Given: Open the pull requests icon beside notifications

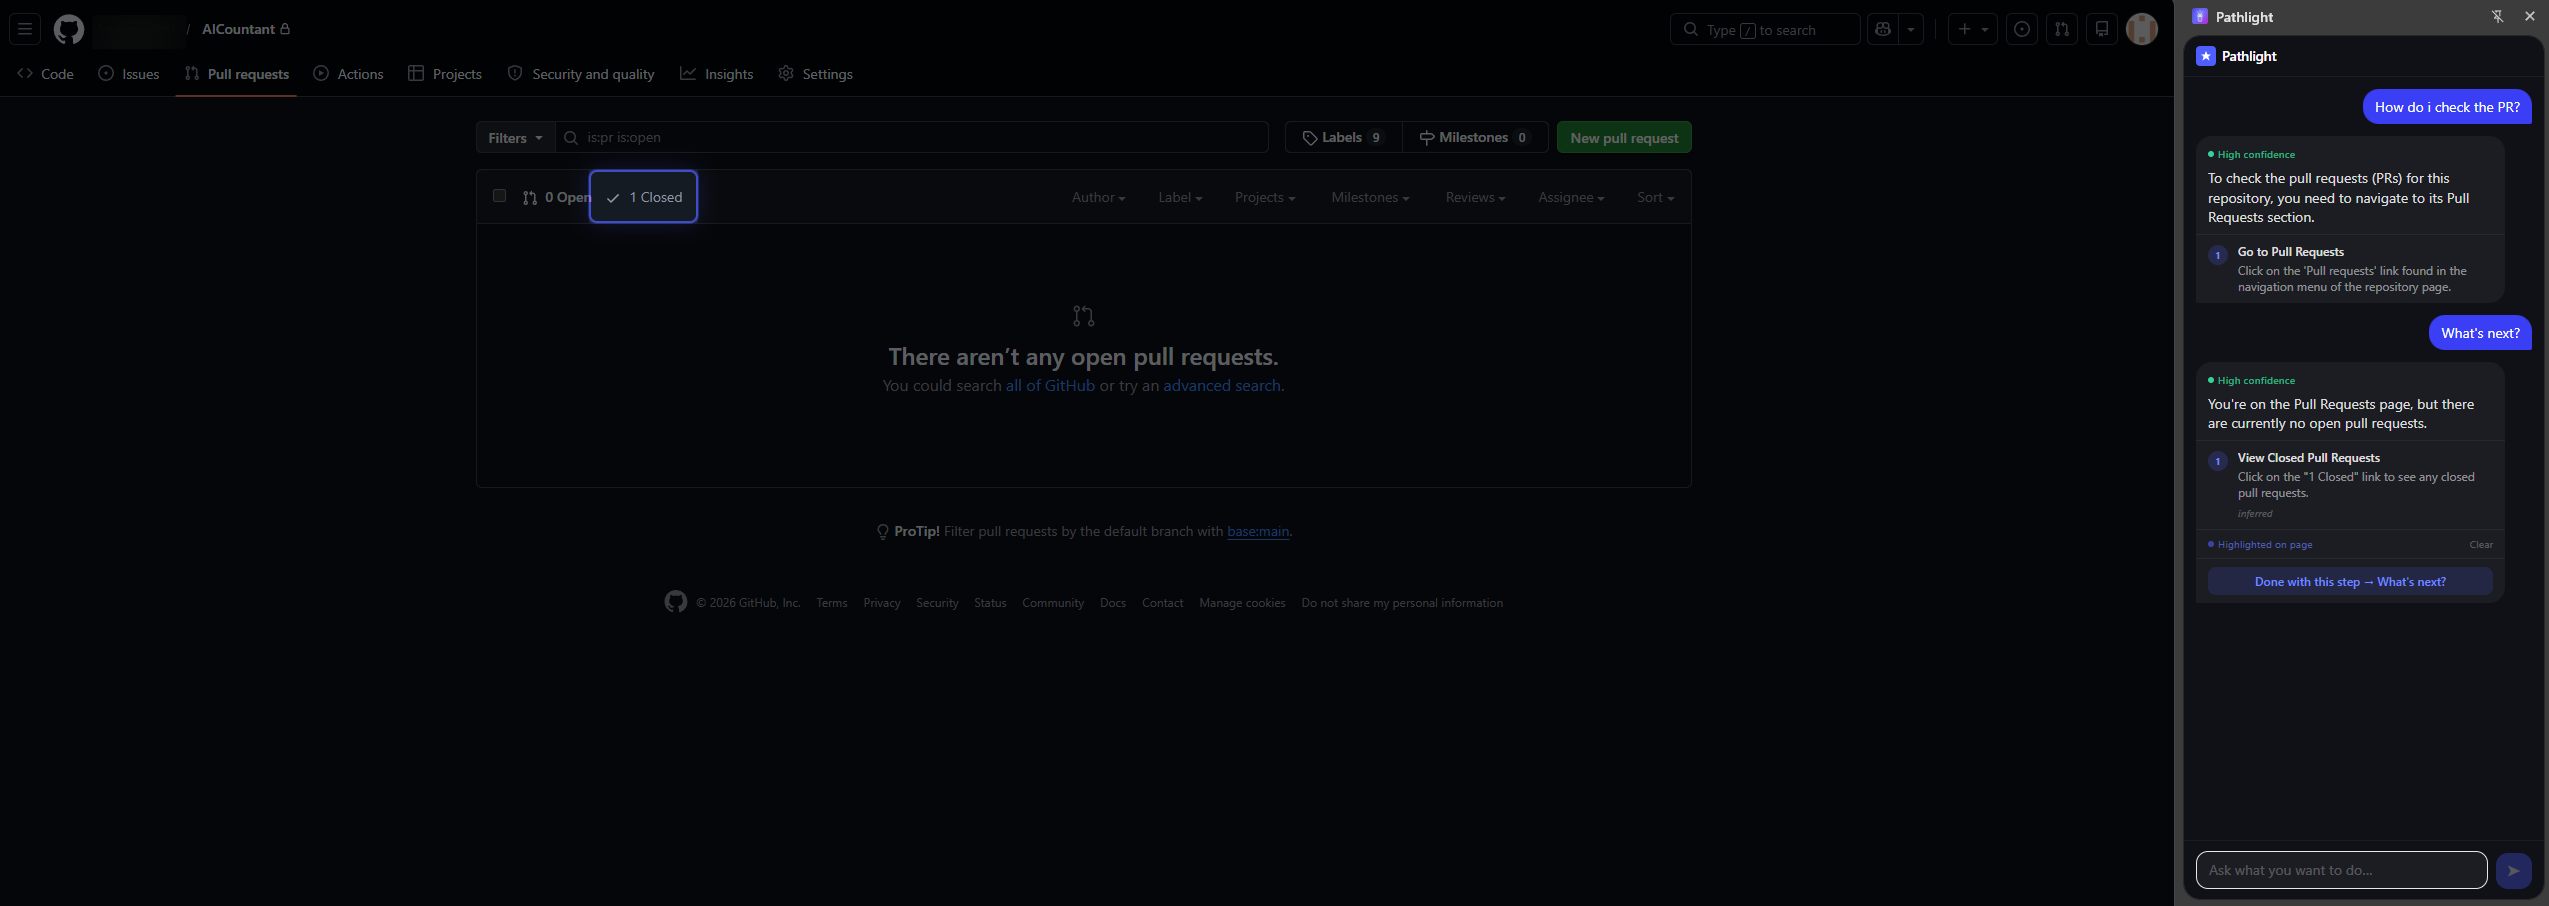Looking at the screenshot, I should 2061,29.
